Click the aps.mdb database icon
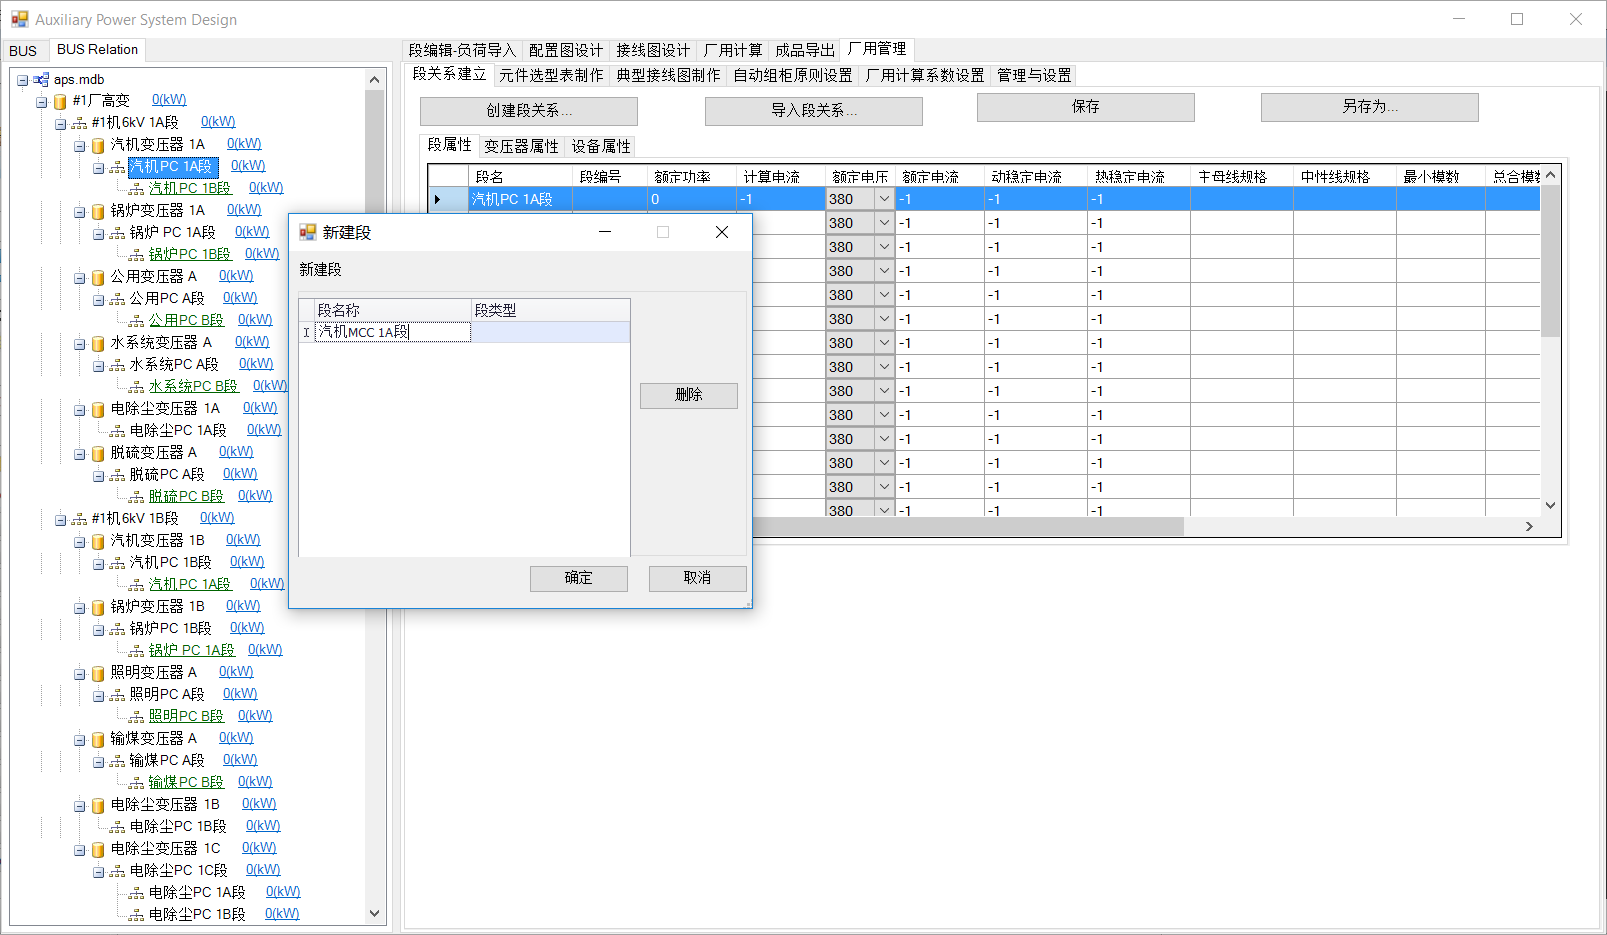The height and width of the screenshot is (935, 1607). pyautogui.click(x=41, y=79)
